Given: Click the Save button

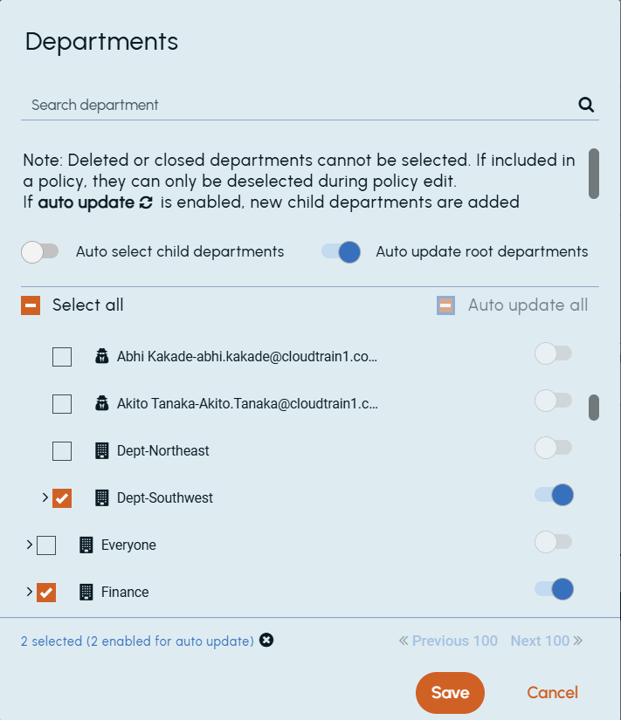Looking at the screenshot, I should (450, 693).
